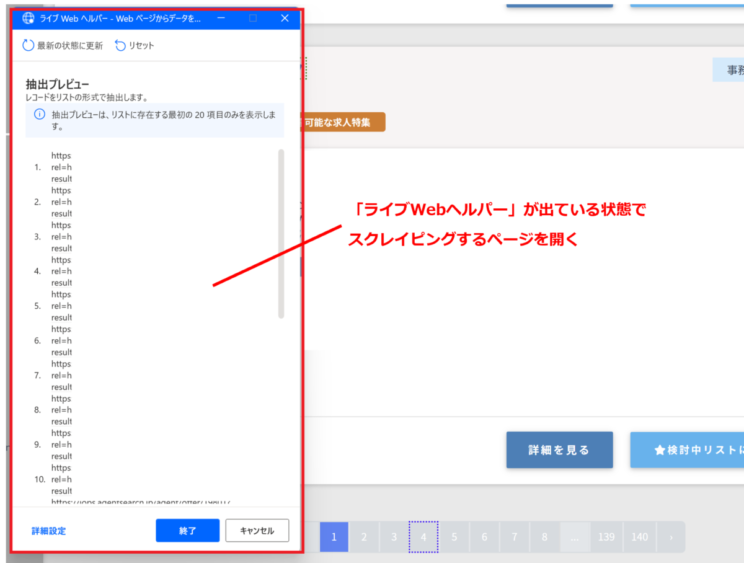Go to pagination page 3
The image size is (744, 563).
[x=394, y=537]
